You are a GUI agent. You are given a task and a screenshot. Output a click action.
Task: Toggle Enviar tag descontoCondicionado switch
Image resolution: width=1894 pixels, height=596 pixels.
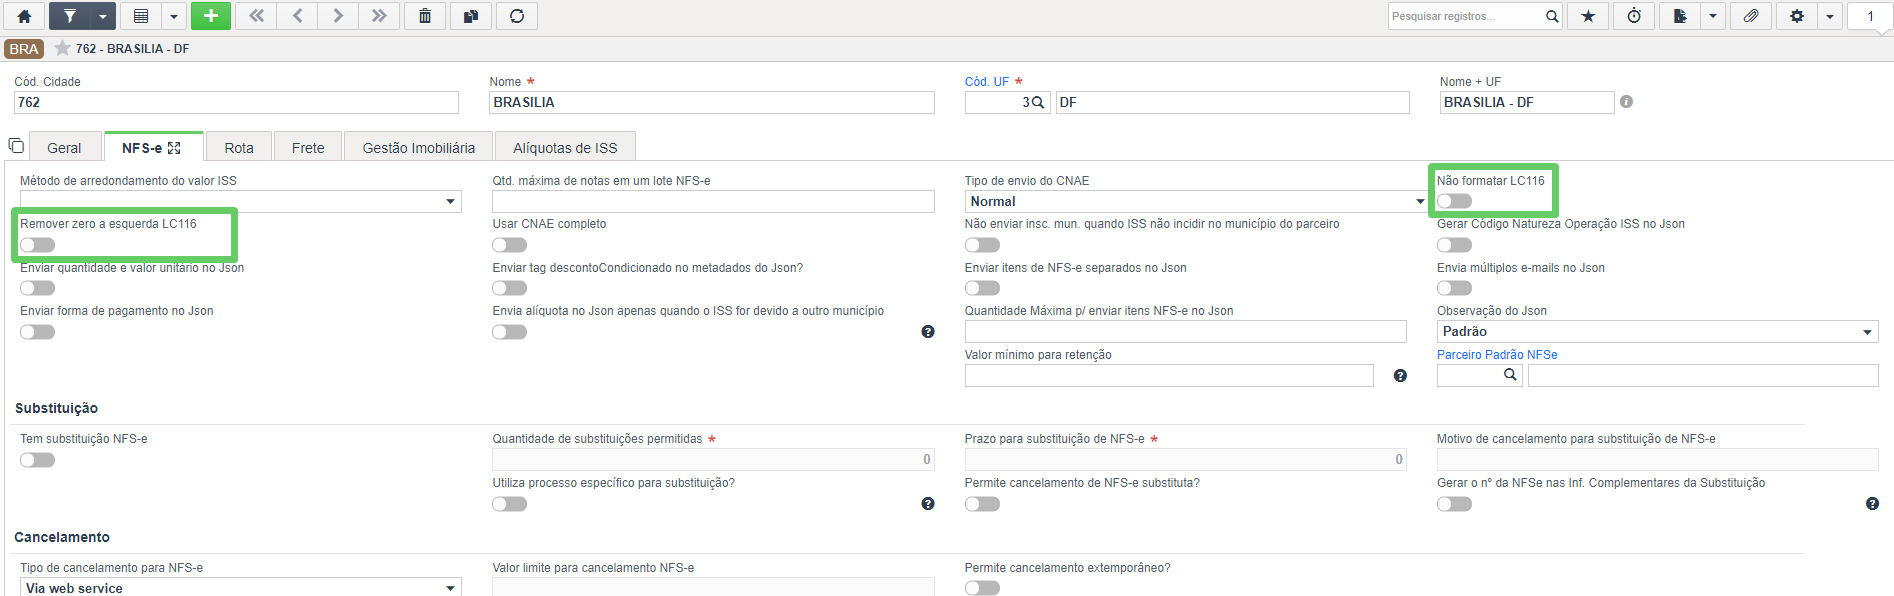coord(509,288)
